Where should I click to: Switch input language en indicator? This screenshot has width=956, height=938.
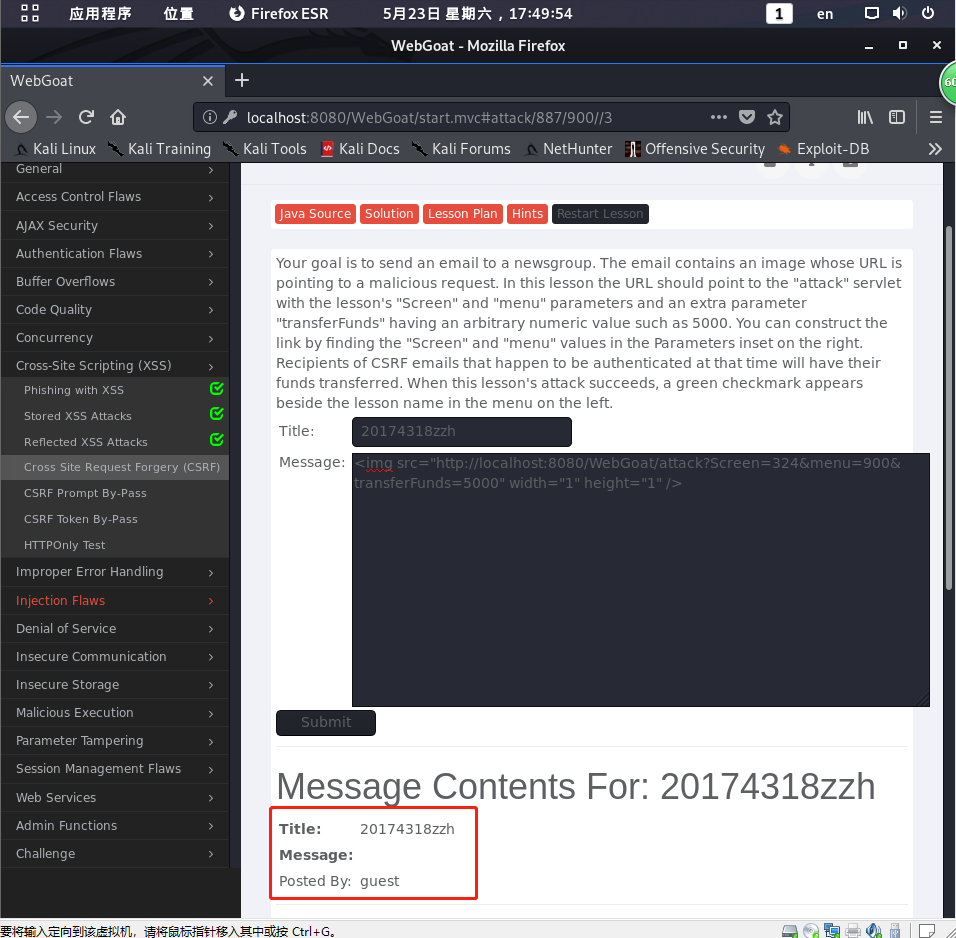click(x=825, y=13)
